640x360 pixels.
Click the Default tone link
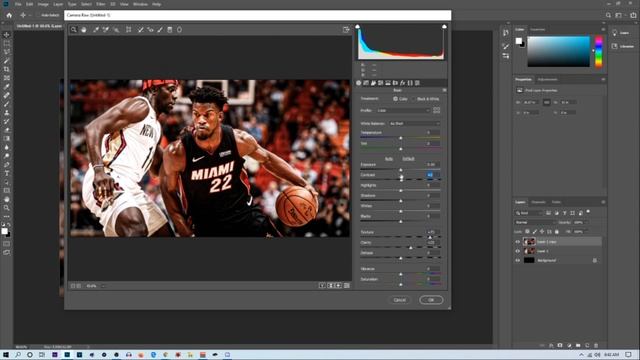coord(408,158)
